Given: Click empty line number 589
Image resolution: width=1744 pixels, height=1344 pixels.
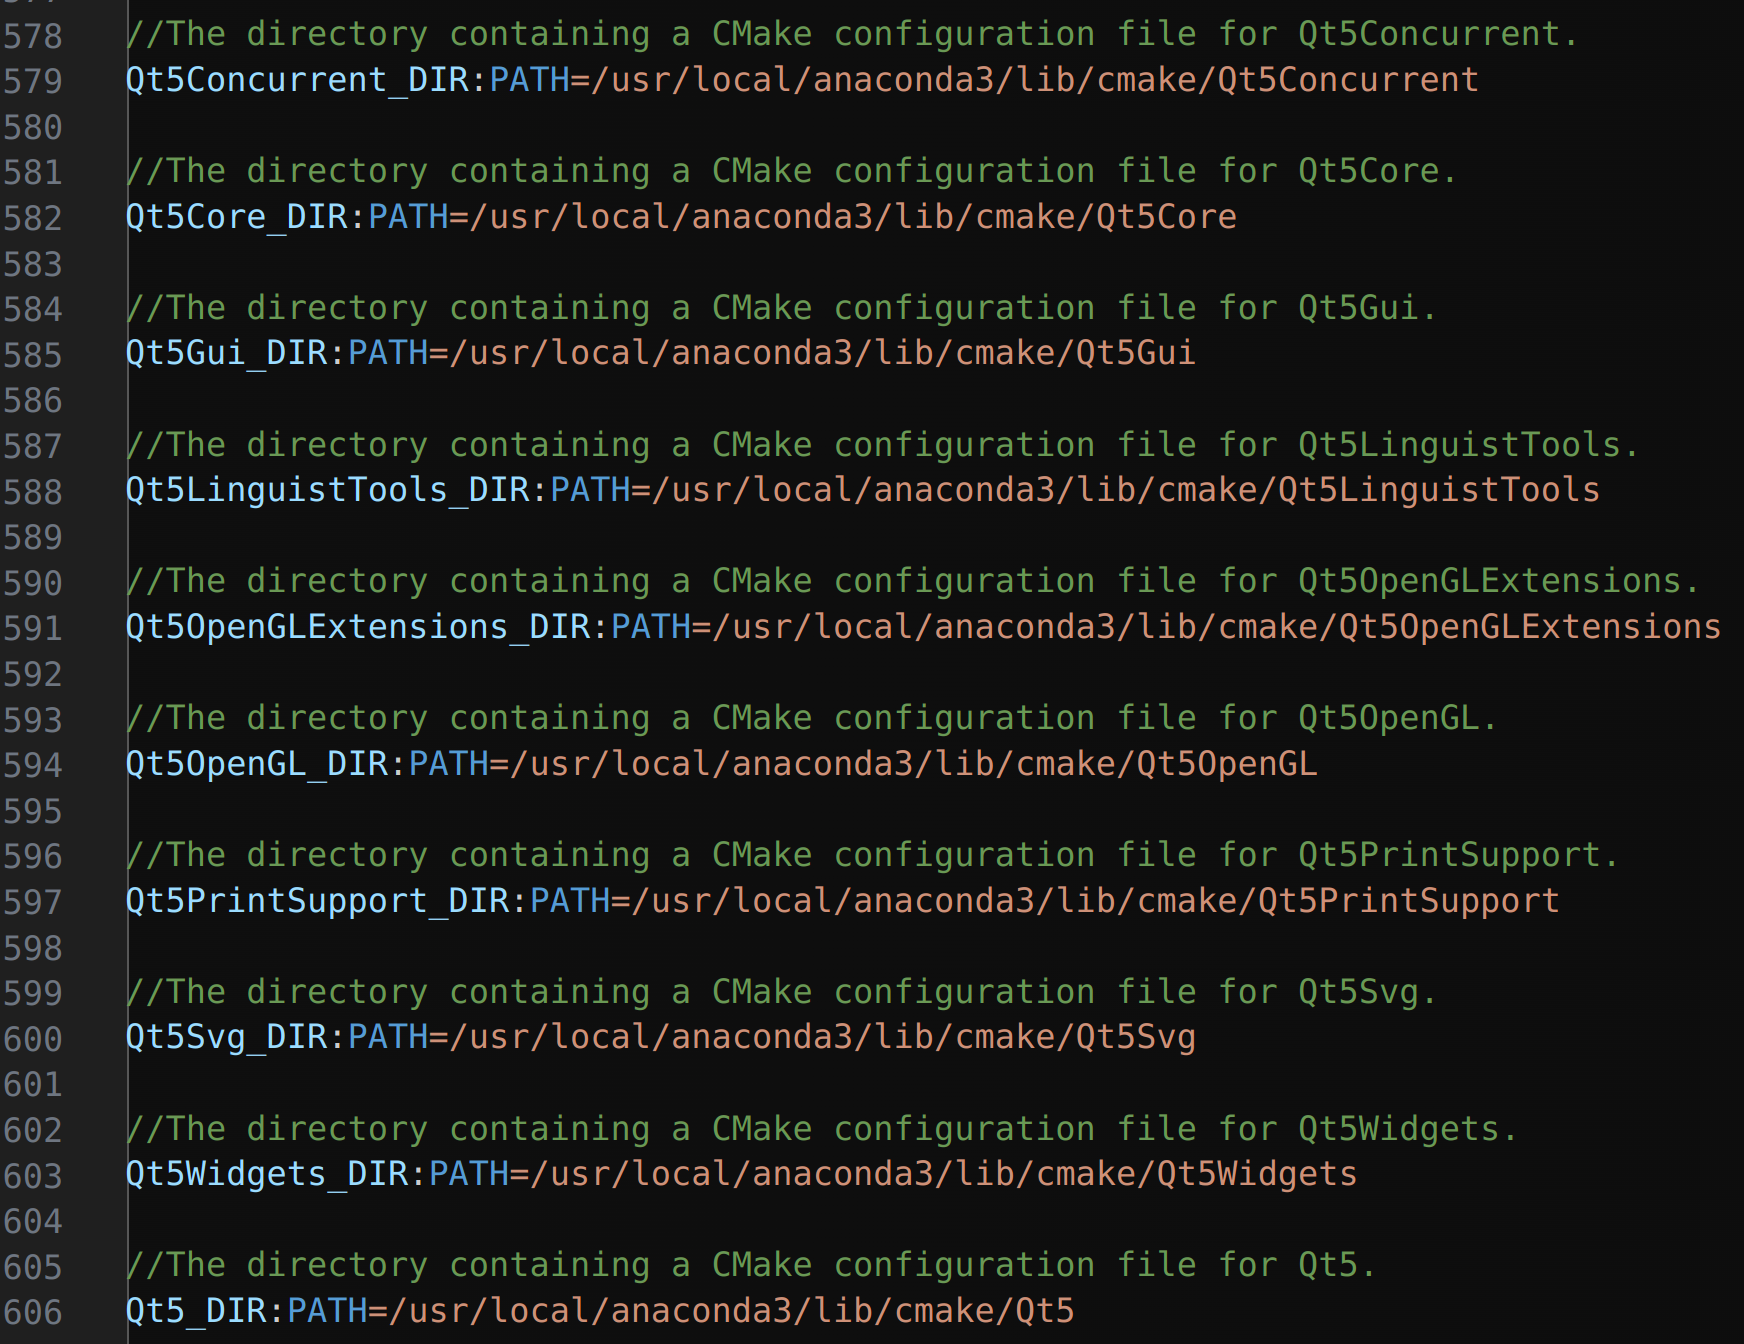Looking at the screenshot, I should pyautogui.click(x=33, y=537).
